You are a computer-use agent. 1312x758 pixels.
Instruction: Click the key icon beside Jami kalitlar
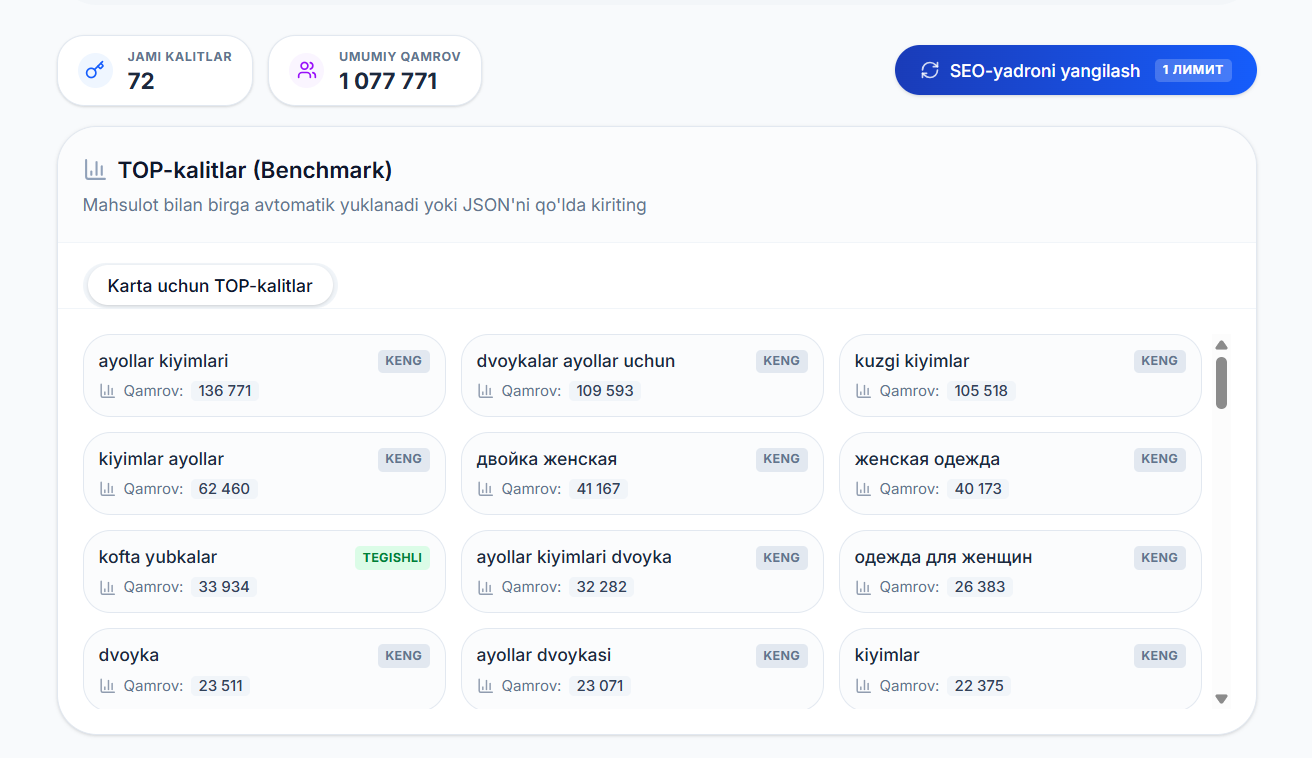[x=95, y=70]
